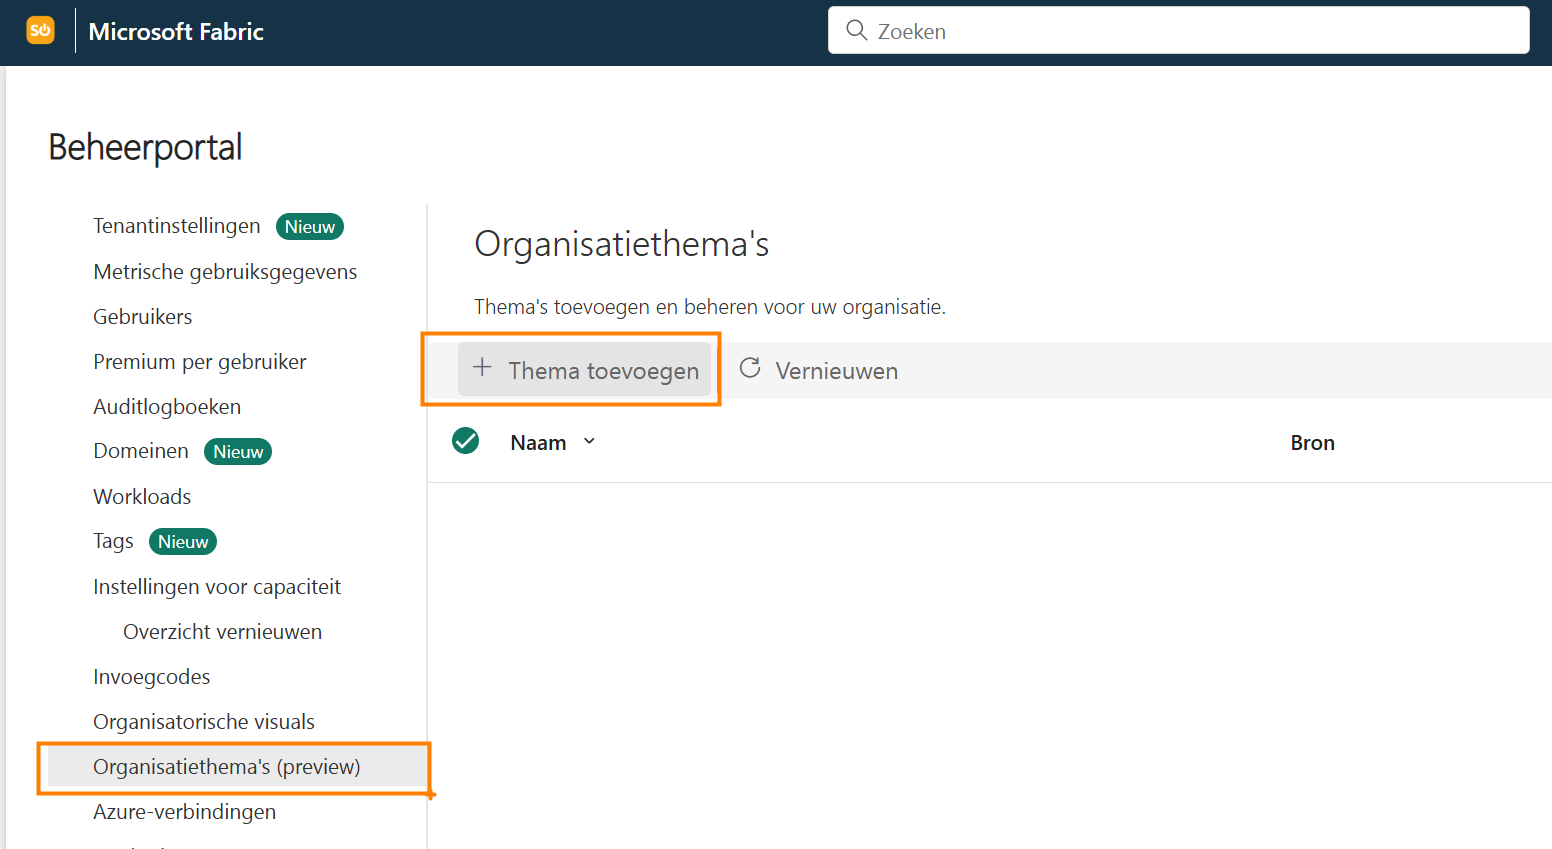Open Auditlogboeken from the sidebar

point(167,406)
